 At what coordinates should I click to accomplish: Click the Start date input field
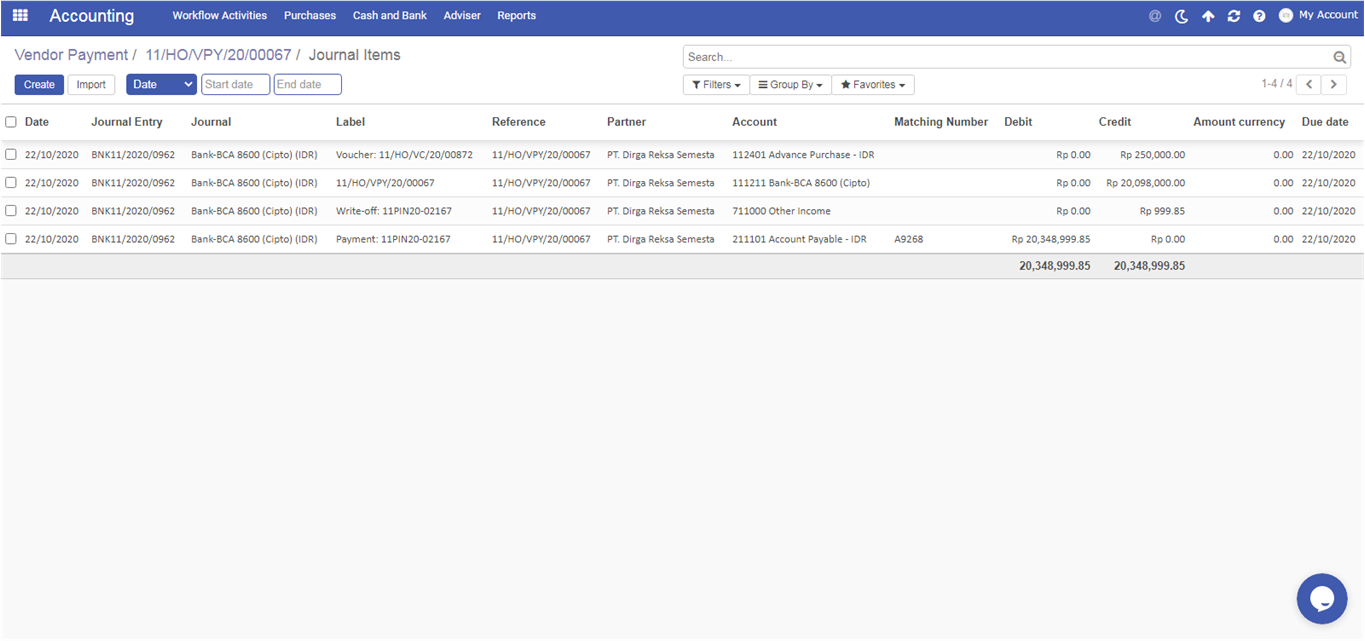[x=235, y=85]
